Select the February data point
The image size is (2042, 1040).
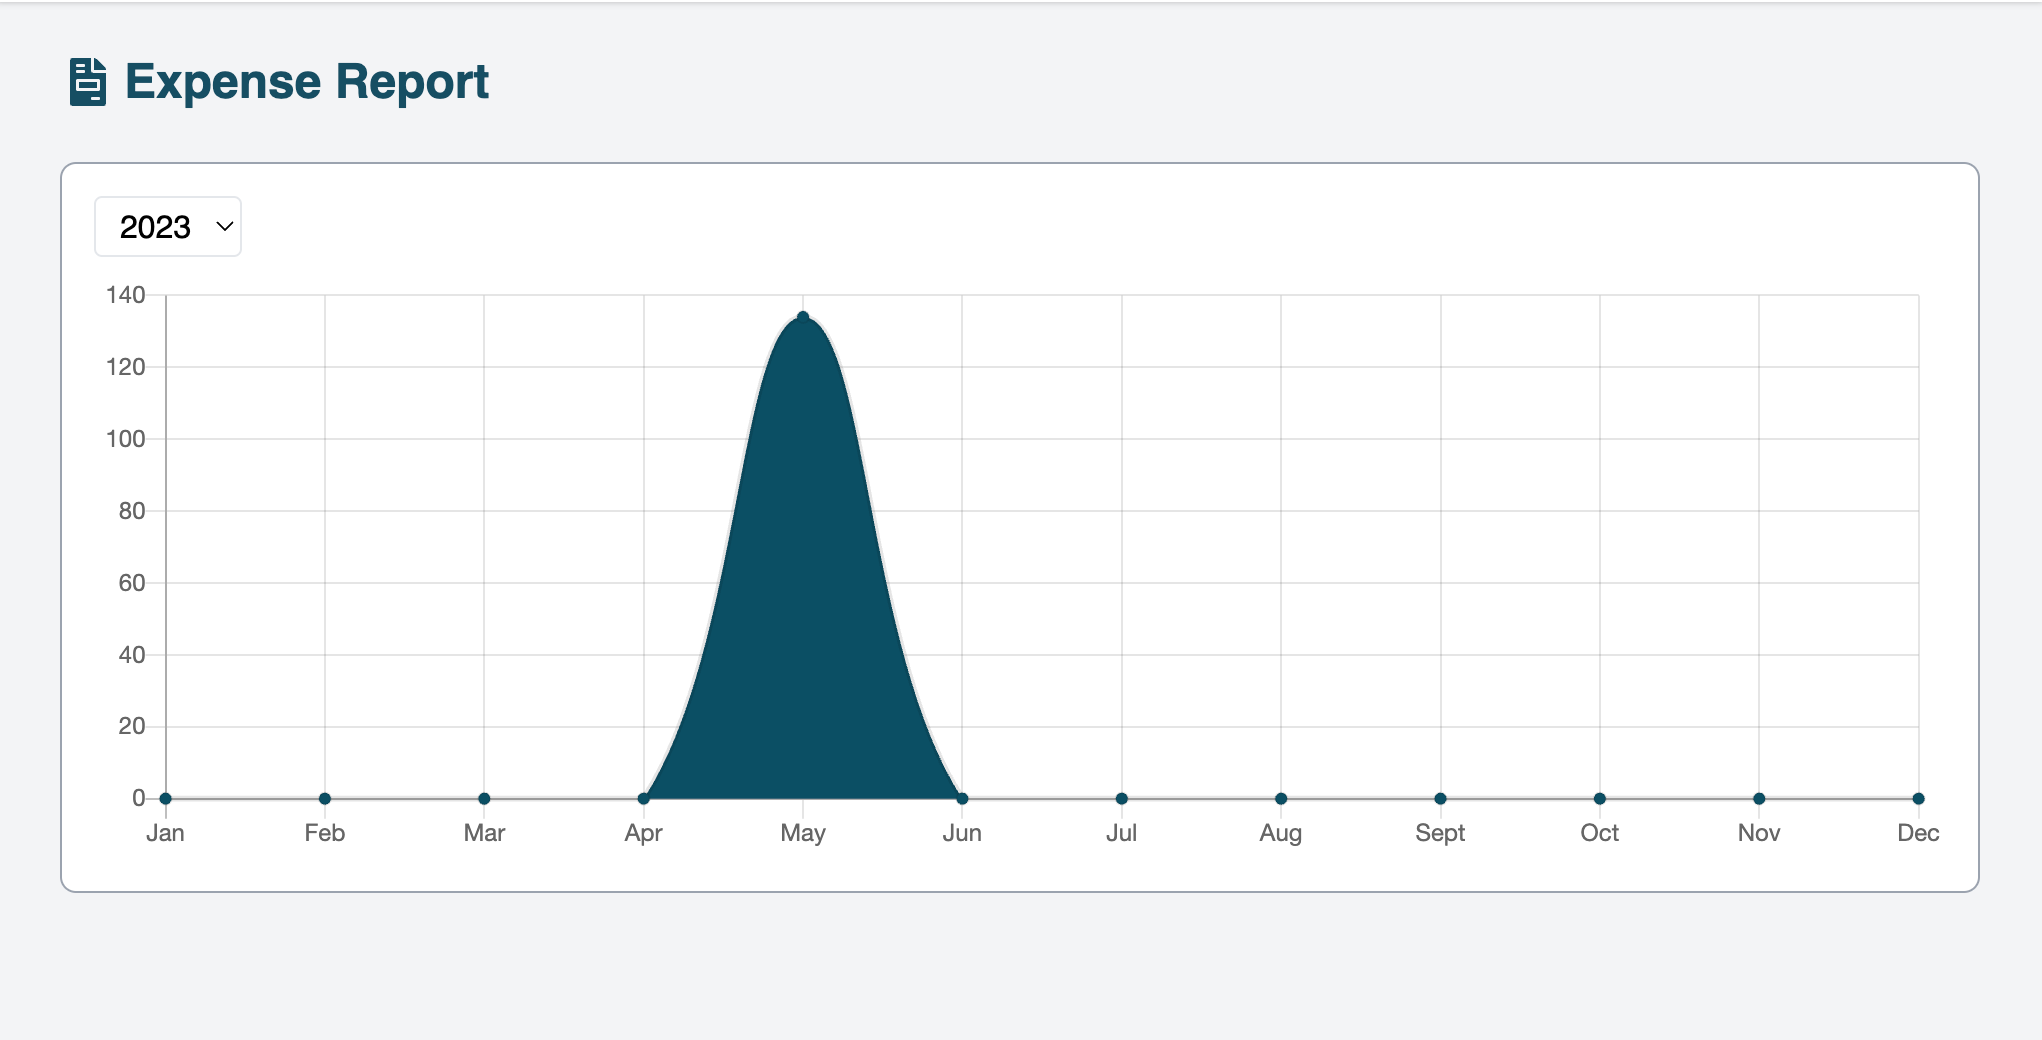(x=325, y=798)
